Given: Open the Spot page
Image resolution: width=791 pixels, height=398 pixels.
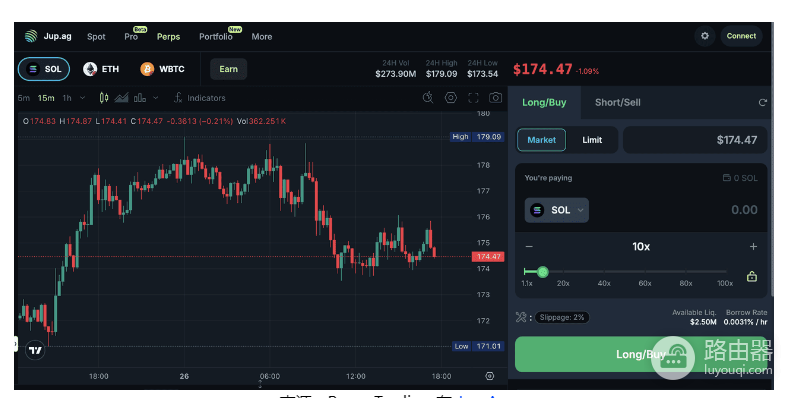Looking at the screenshot, I should pos(96,36).
